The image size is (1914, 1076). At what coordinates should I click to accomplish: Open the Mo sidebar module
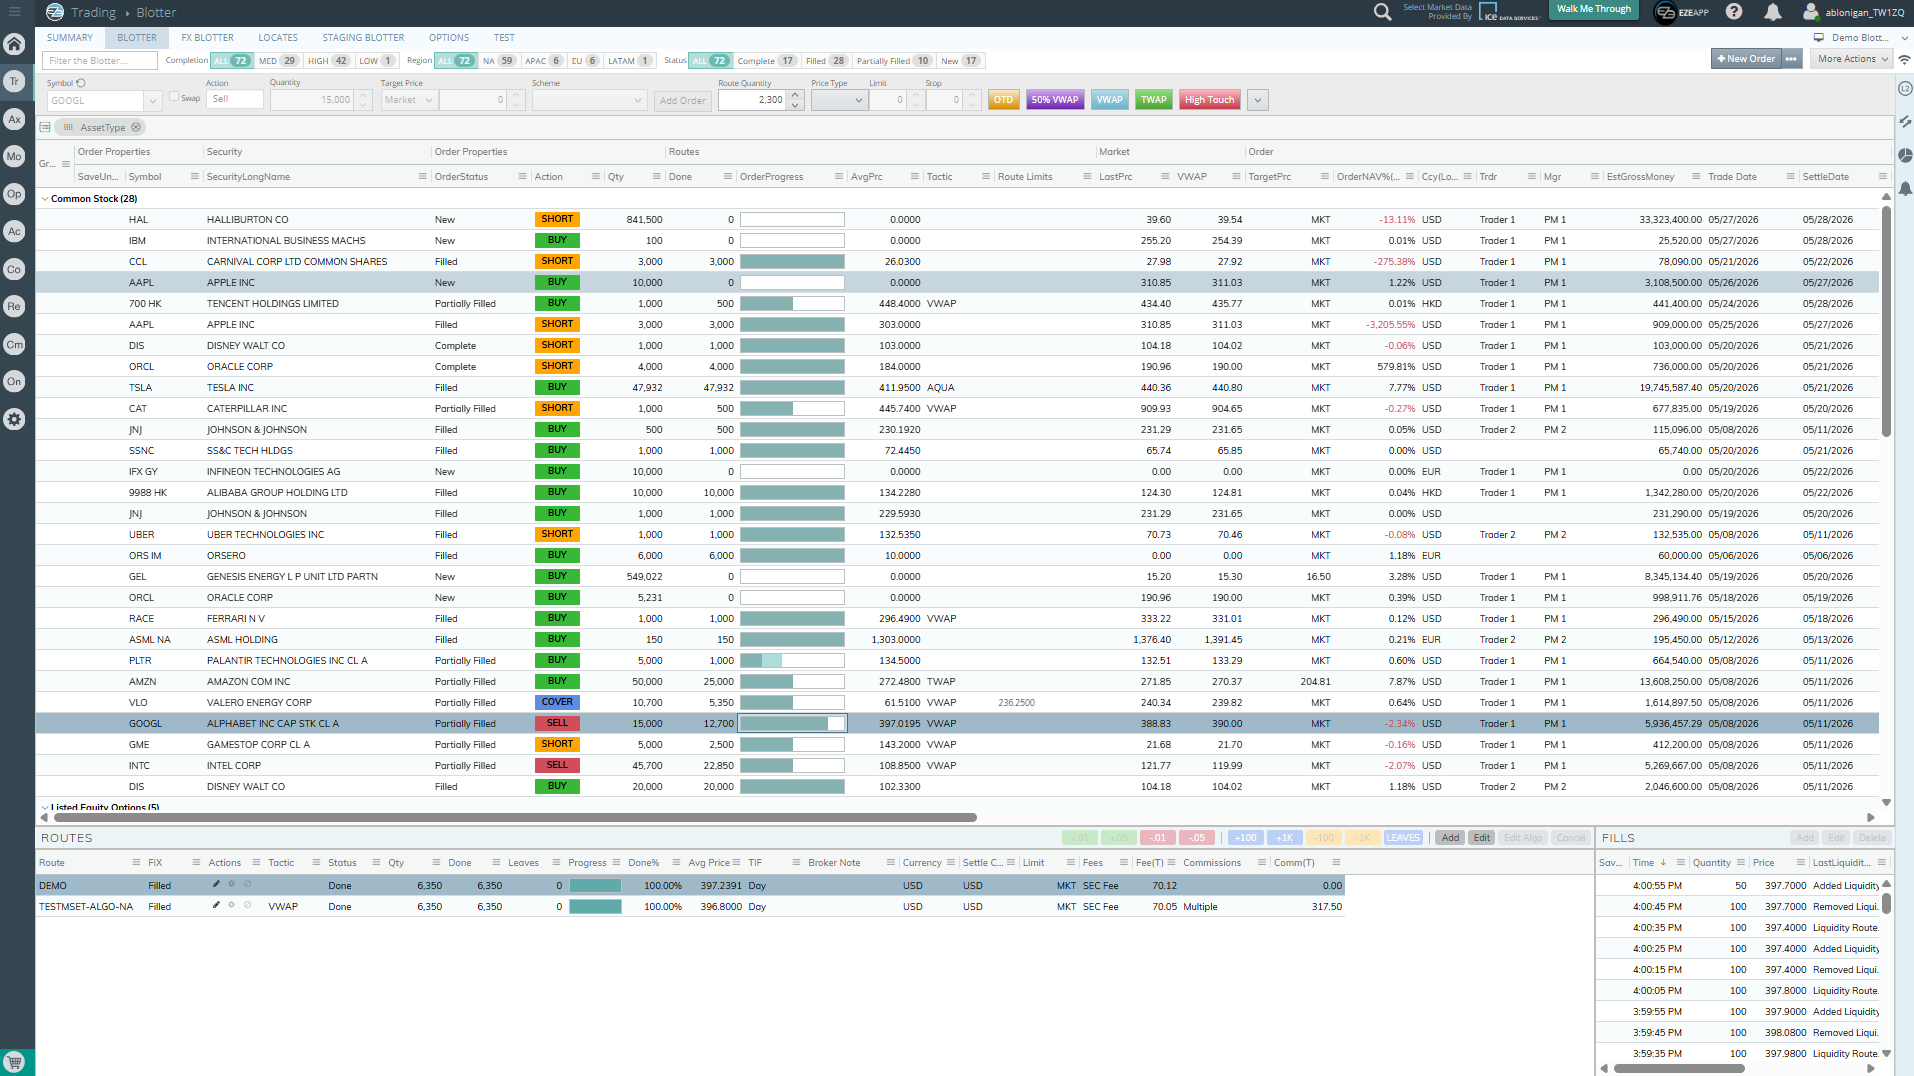click(14, 157)
